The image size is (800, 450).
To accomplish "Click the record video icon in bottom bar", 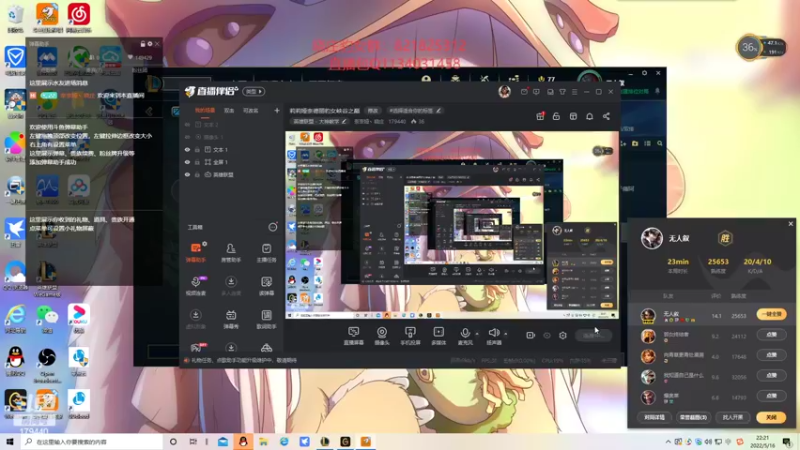I will pyautogui.click(x=531, y=335).
